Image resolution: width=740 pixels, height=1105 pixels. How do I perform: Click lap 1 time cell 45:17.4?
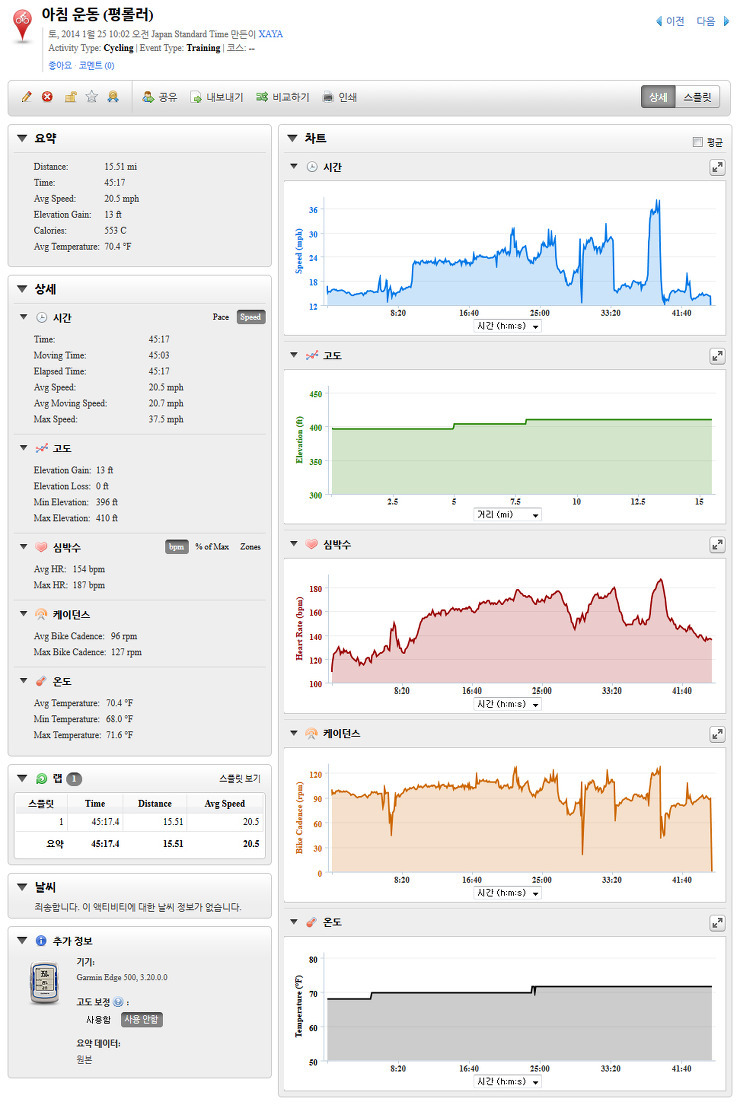pyautogui.click(x=105, y=822)
